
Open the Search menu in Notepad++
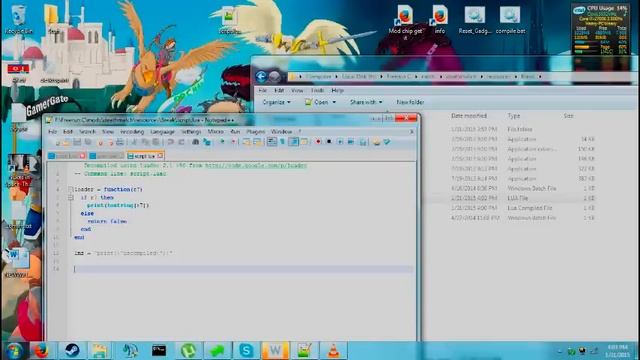pos(87,132)
